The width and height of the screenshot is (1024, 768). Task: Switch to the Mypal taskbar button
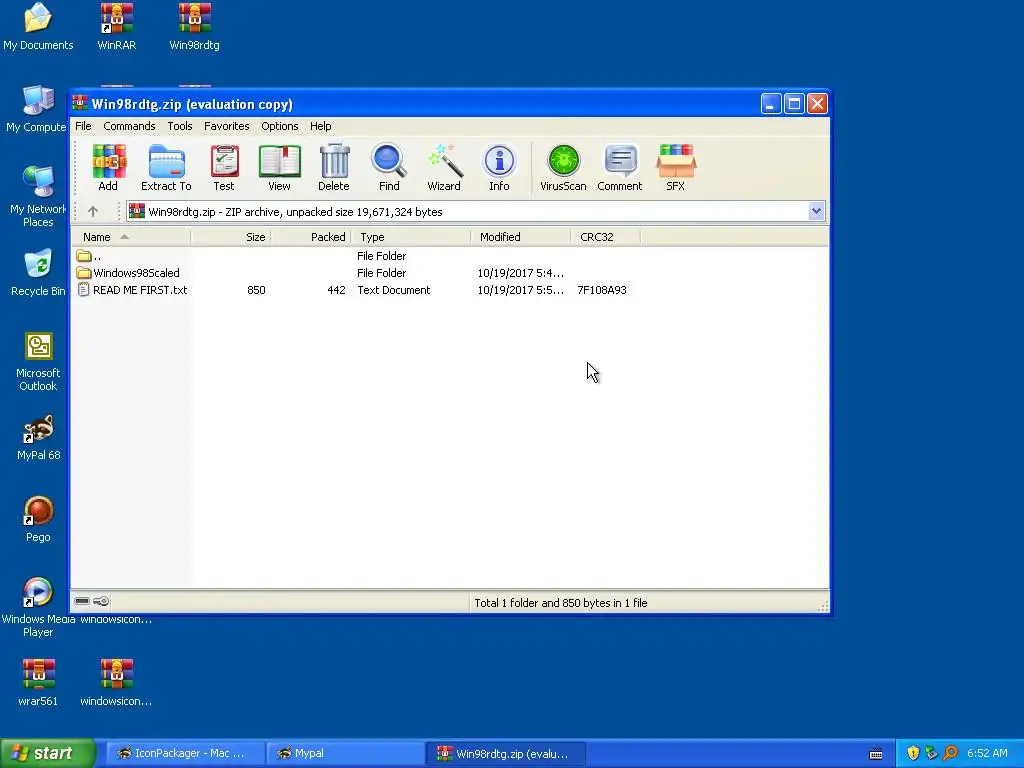345,753
